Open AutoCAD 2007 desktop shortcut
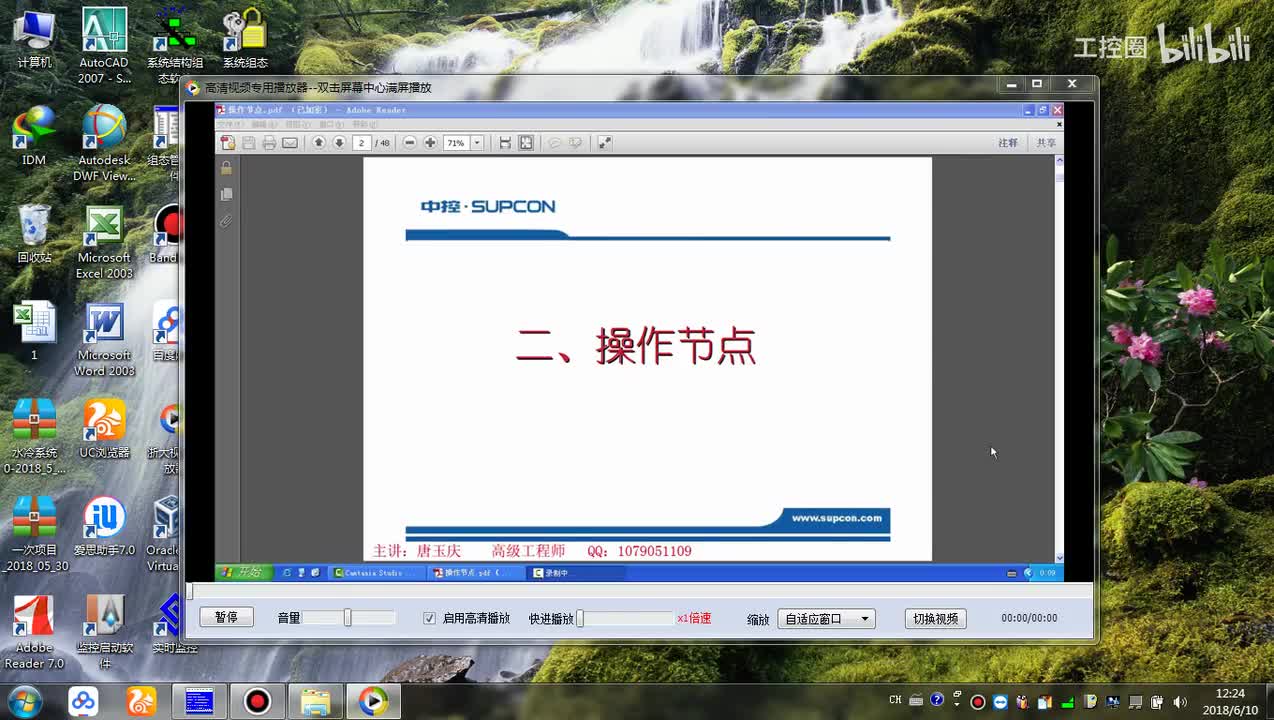This screenshot has width=1274, height=720. tap(104, 45)
